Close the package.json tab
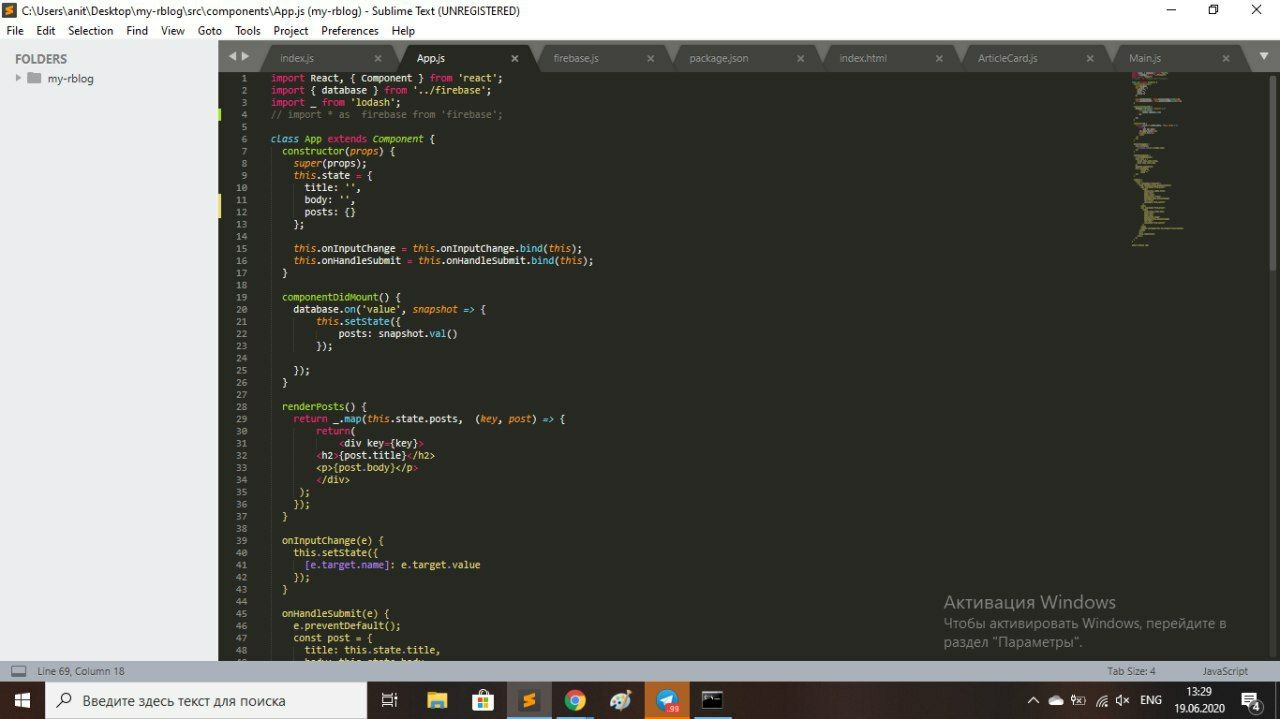This screenshot has height=719, width=1280. click(x=801, y=59)
